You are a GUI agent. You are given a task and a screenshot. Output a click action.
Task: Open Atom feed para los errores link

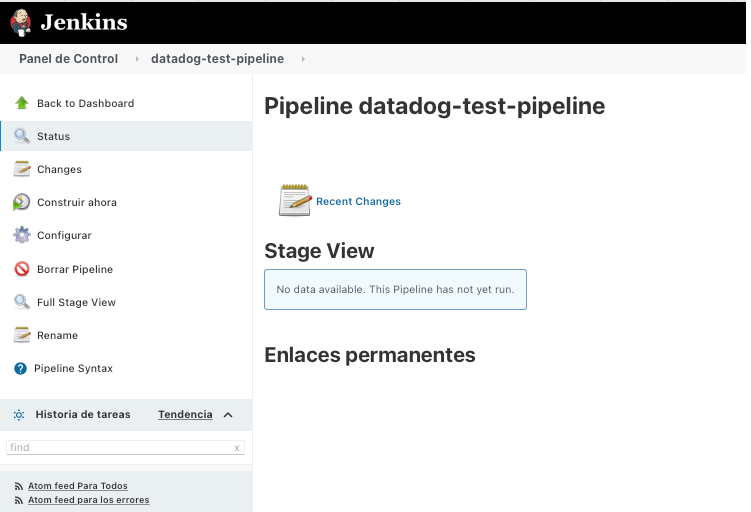point(89,500)
